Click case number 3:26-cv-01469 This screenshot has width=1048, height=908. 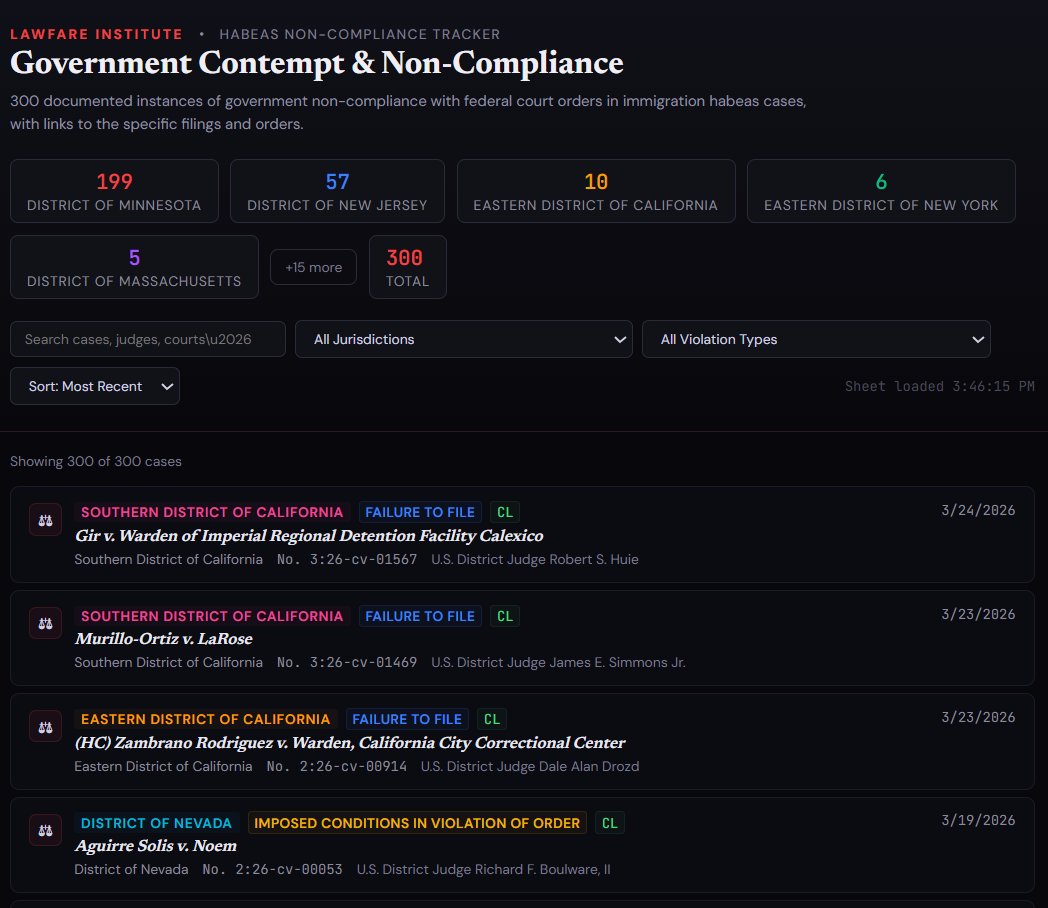tap(347, 662)
